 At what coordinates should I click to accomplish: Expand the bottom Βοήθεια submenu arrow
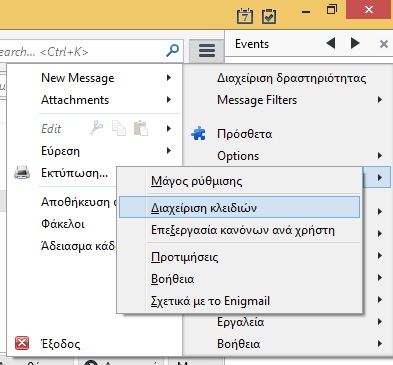click(380, 344)
